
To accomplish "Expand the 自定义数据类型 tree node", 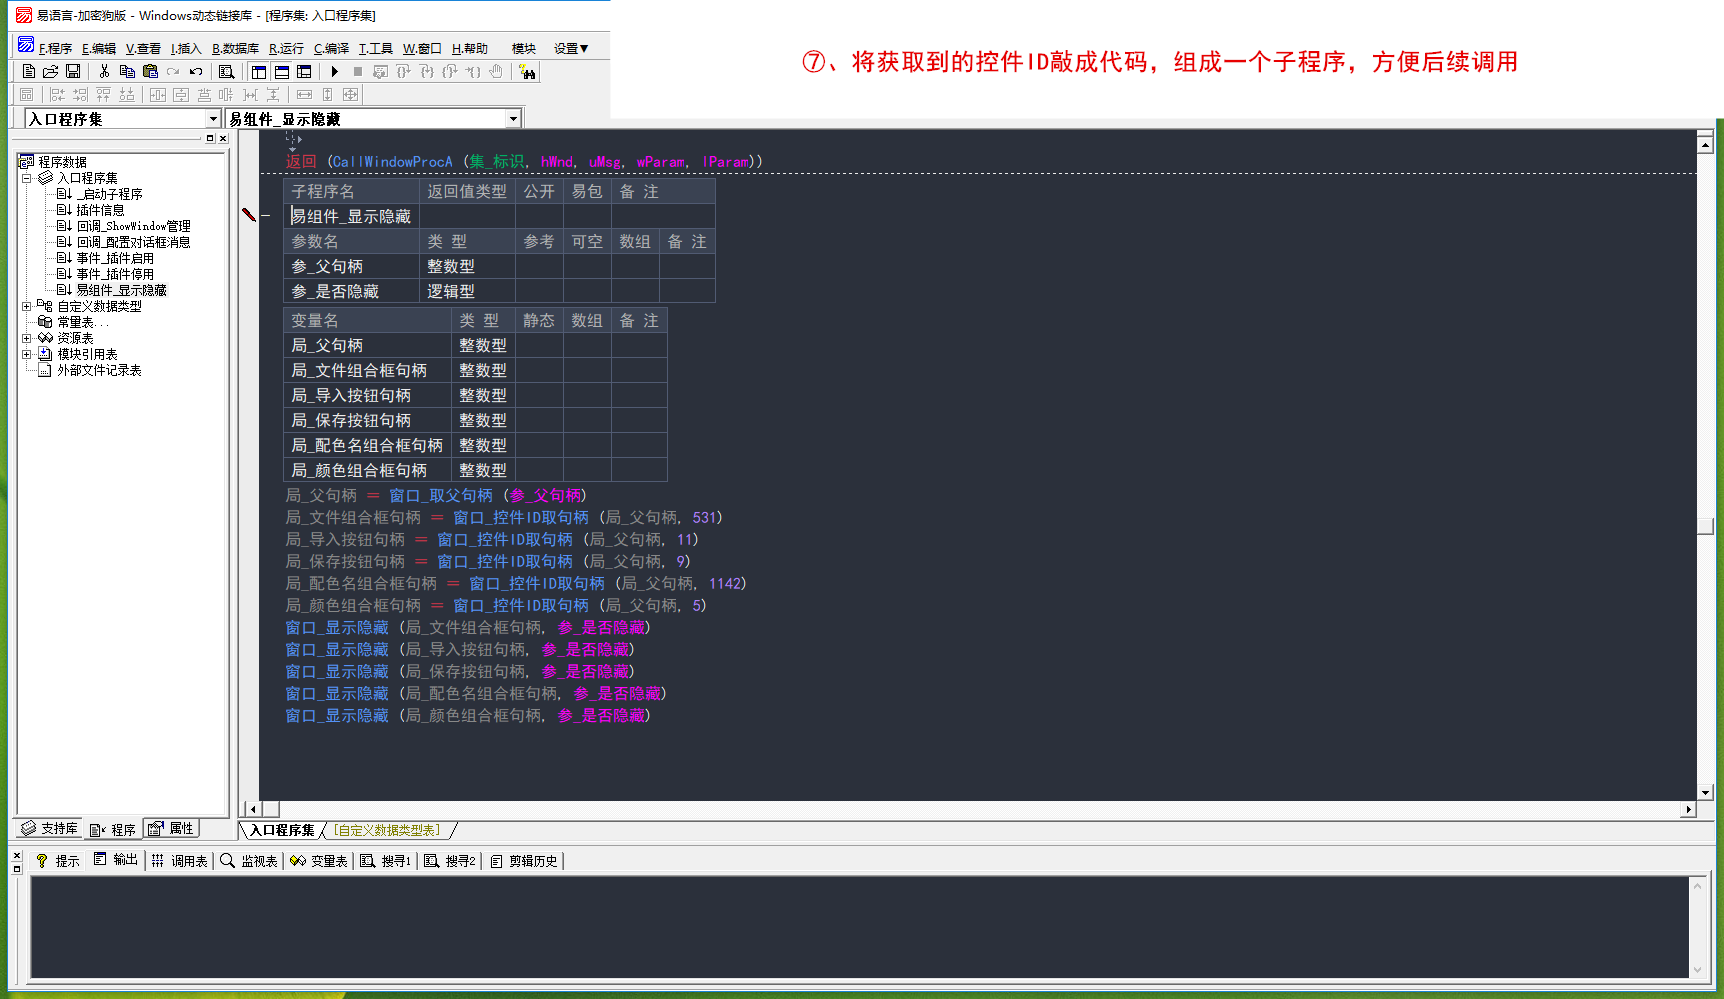I will [x=27, y=307].
